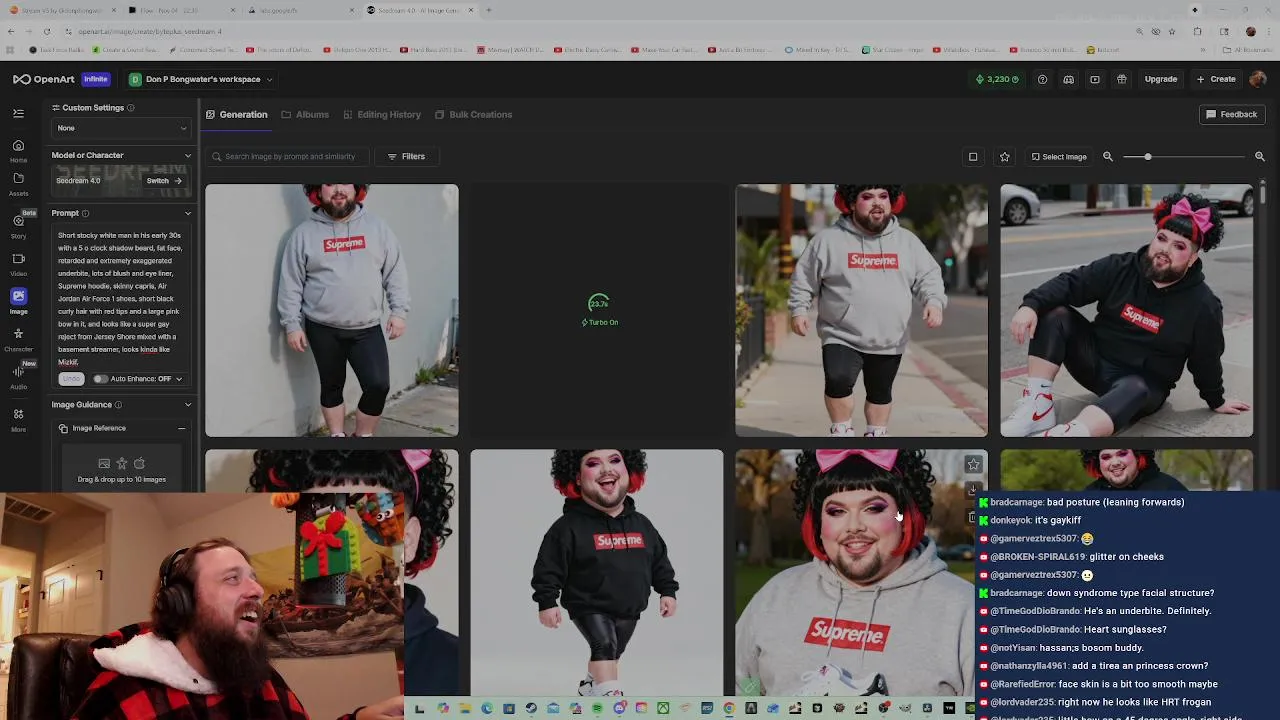Collapse Model or Character section
1280x720 pixels.
coord(187,155)
